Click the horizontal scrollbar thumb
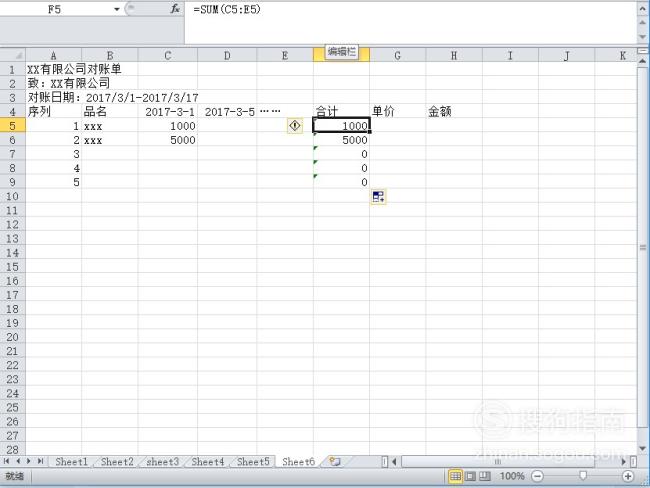650x488 pixels. (x=497, y=461)
